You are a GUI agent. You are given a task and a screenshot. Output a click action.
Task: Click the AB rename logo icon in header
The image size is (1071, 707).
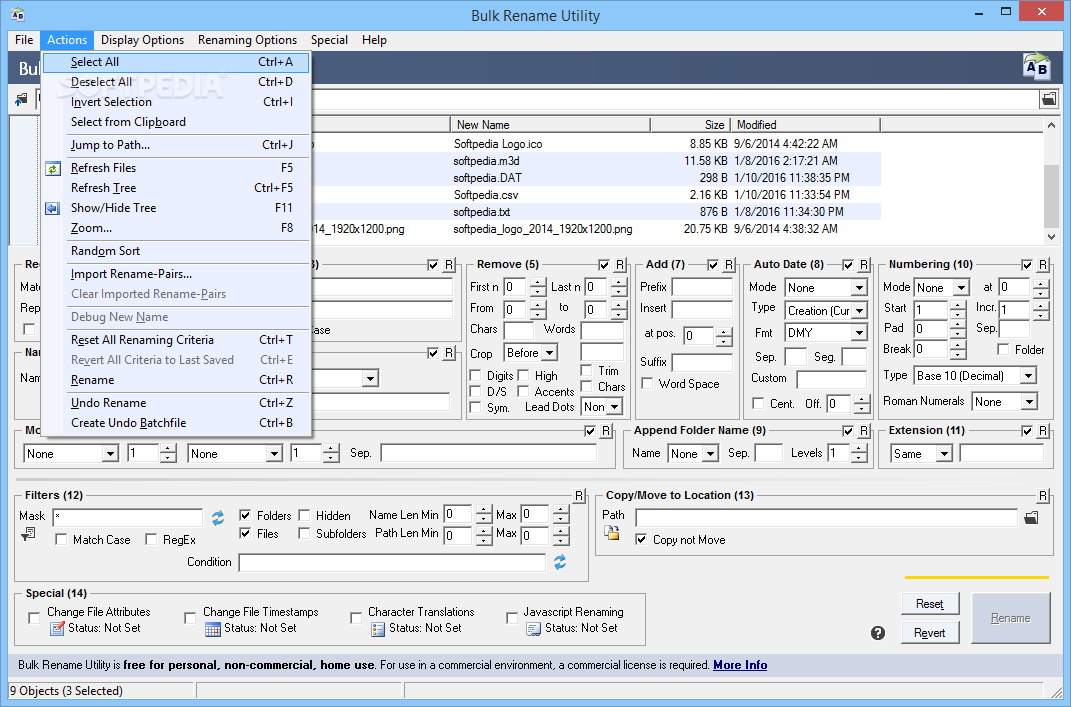pos(1036,66)
